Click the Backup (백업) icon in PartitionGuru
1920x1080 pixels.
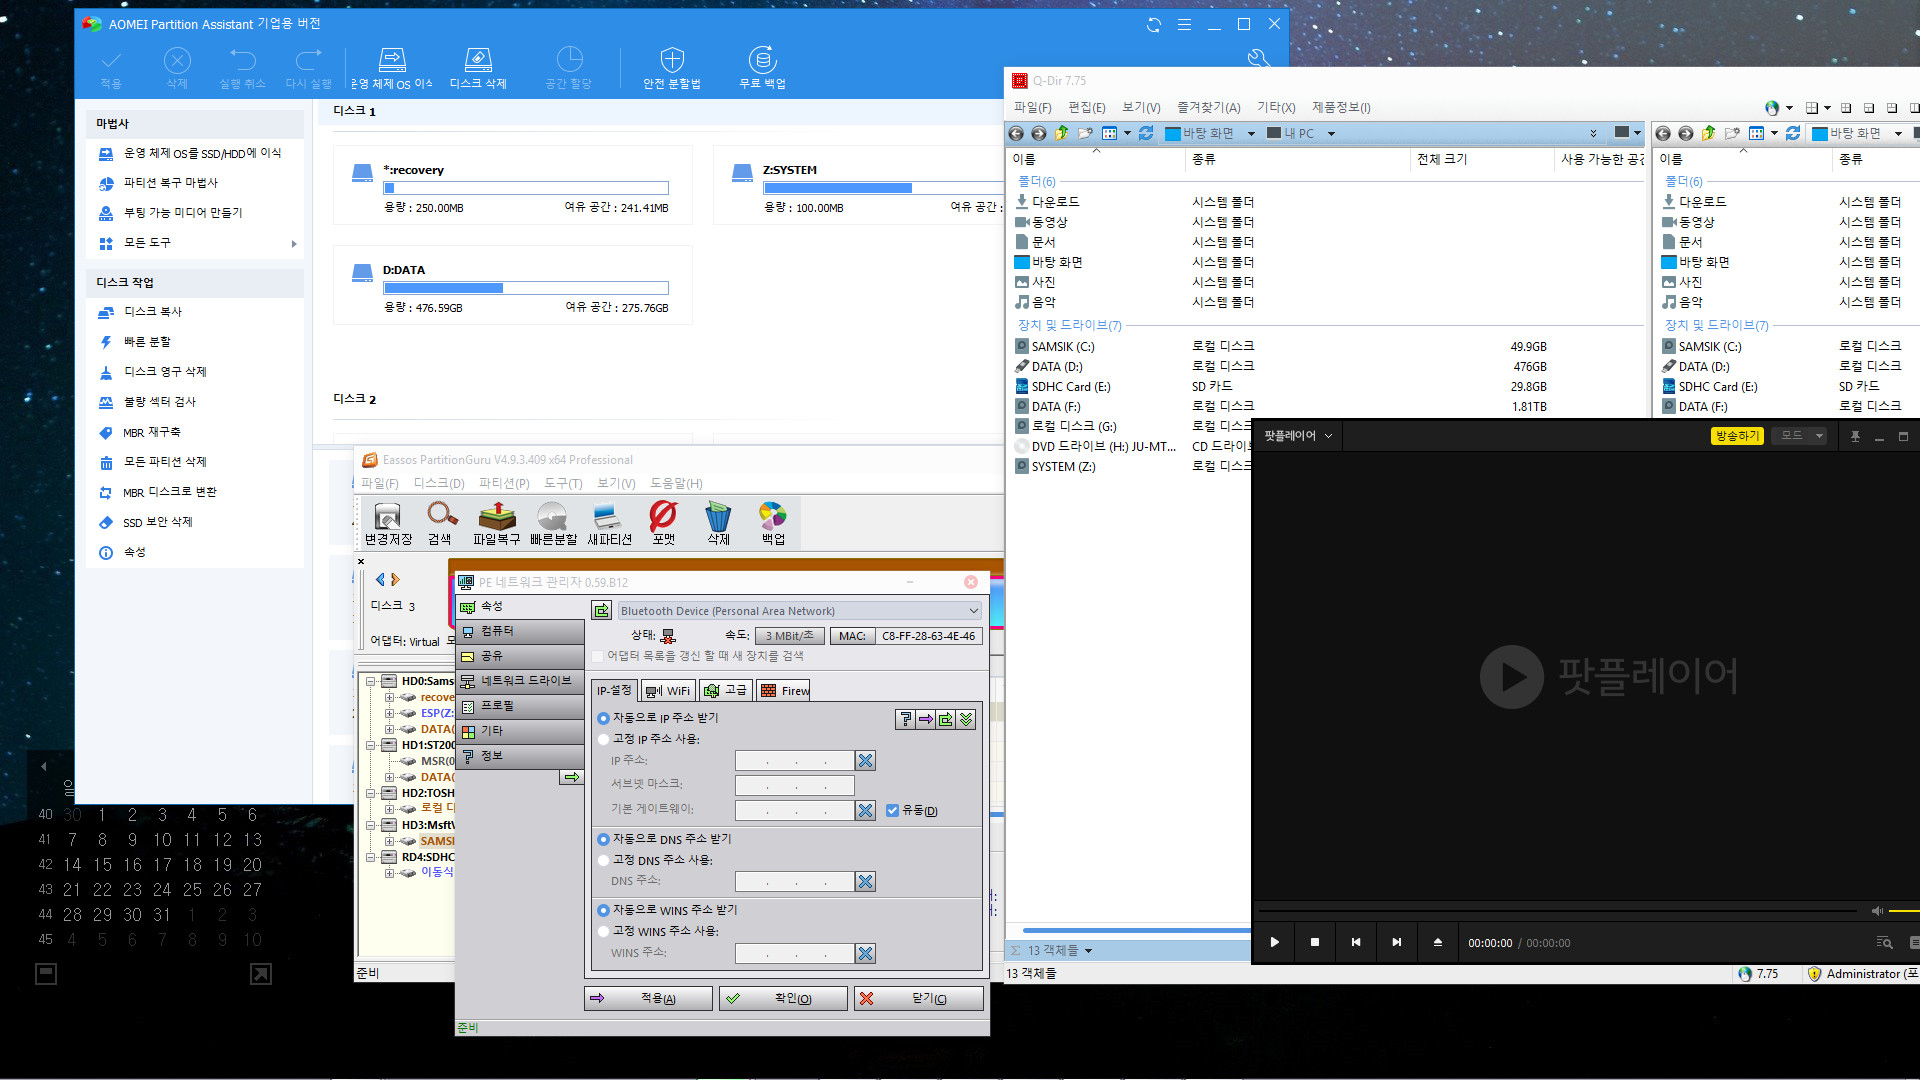pyautogui.click(x=772, y=516)
